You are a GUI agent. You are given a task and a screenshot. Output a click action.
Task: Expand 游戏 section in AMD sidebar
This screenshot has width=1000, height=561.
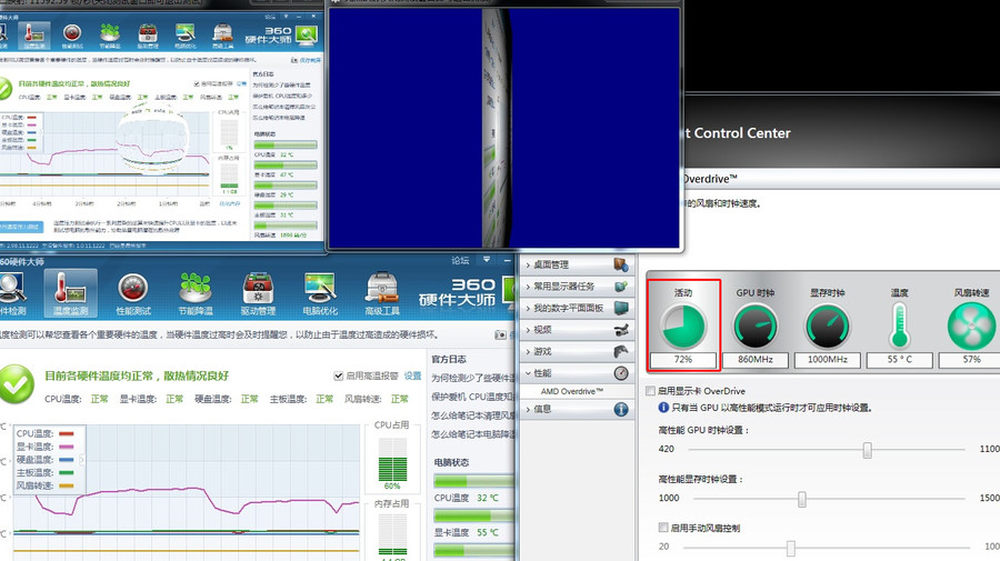tap(528, 351)
